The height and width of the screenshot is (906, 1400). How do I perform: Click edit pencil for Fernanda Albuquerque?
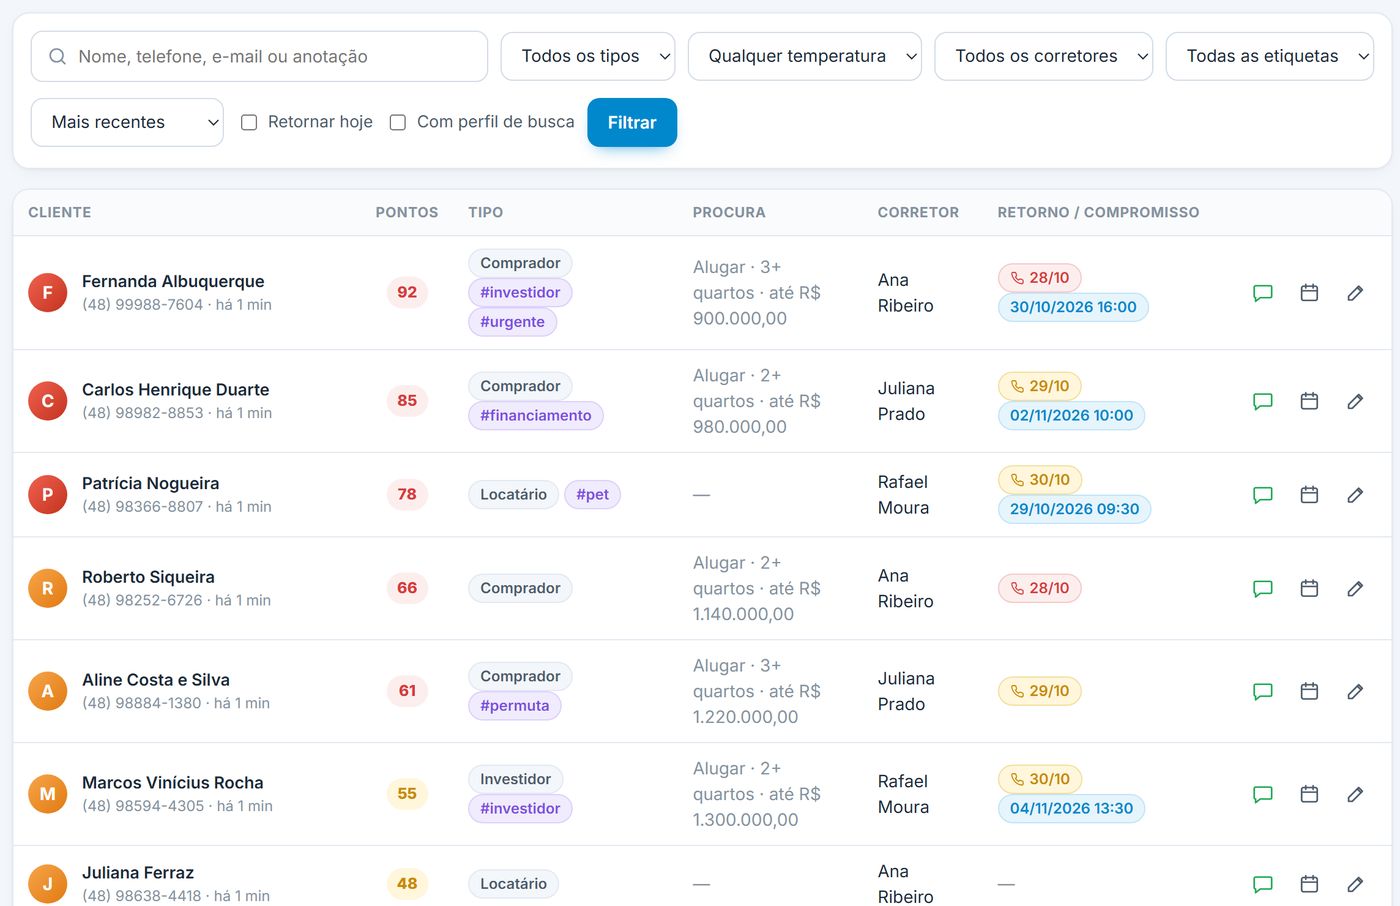[1355, 293]
